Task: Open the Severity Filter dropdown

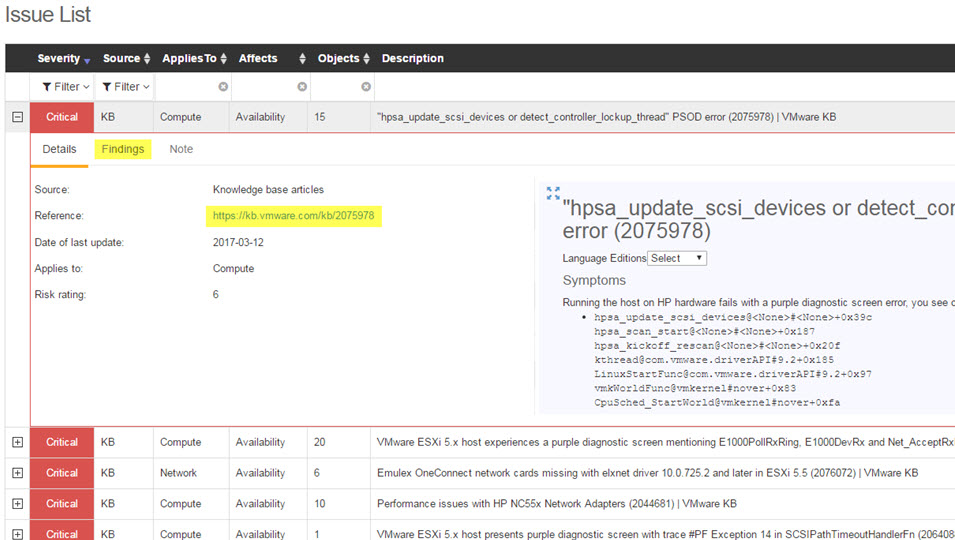Action: tap(66, 87)
